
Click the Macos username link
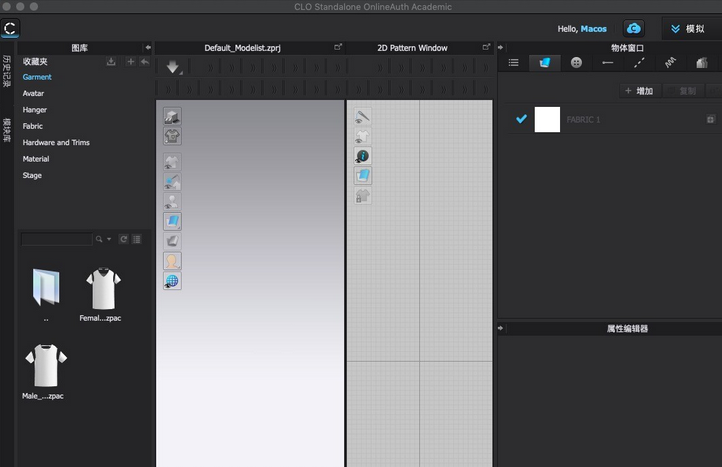click(594, 29)
